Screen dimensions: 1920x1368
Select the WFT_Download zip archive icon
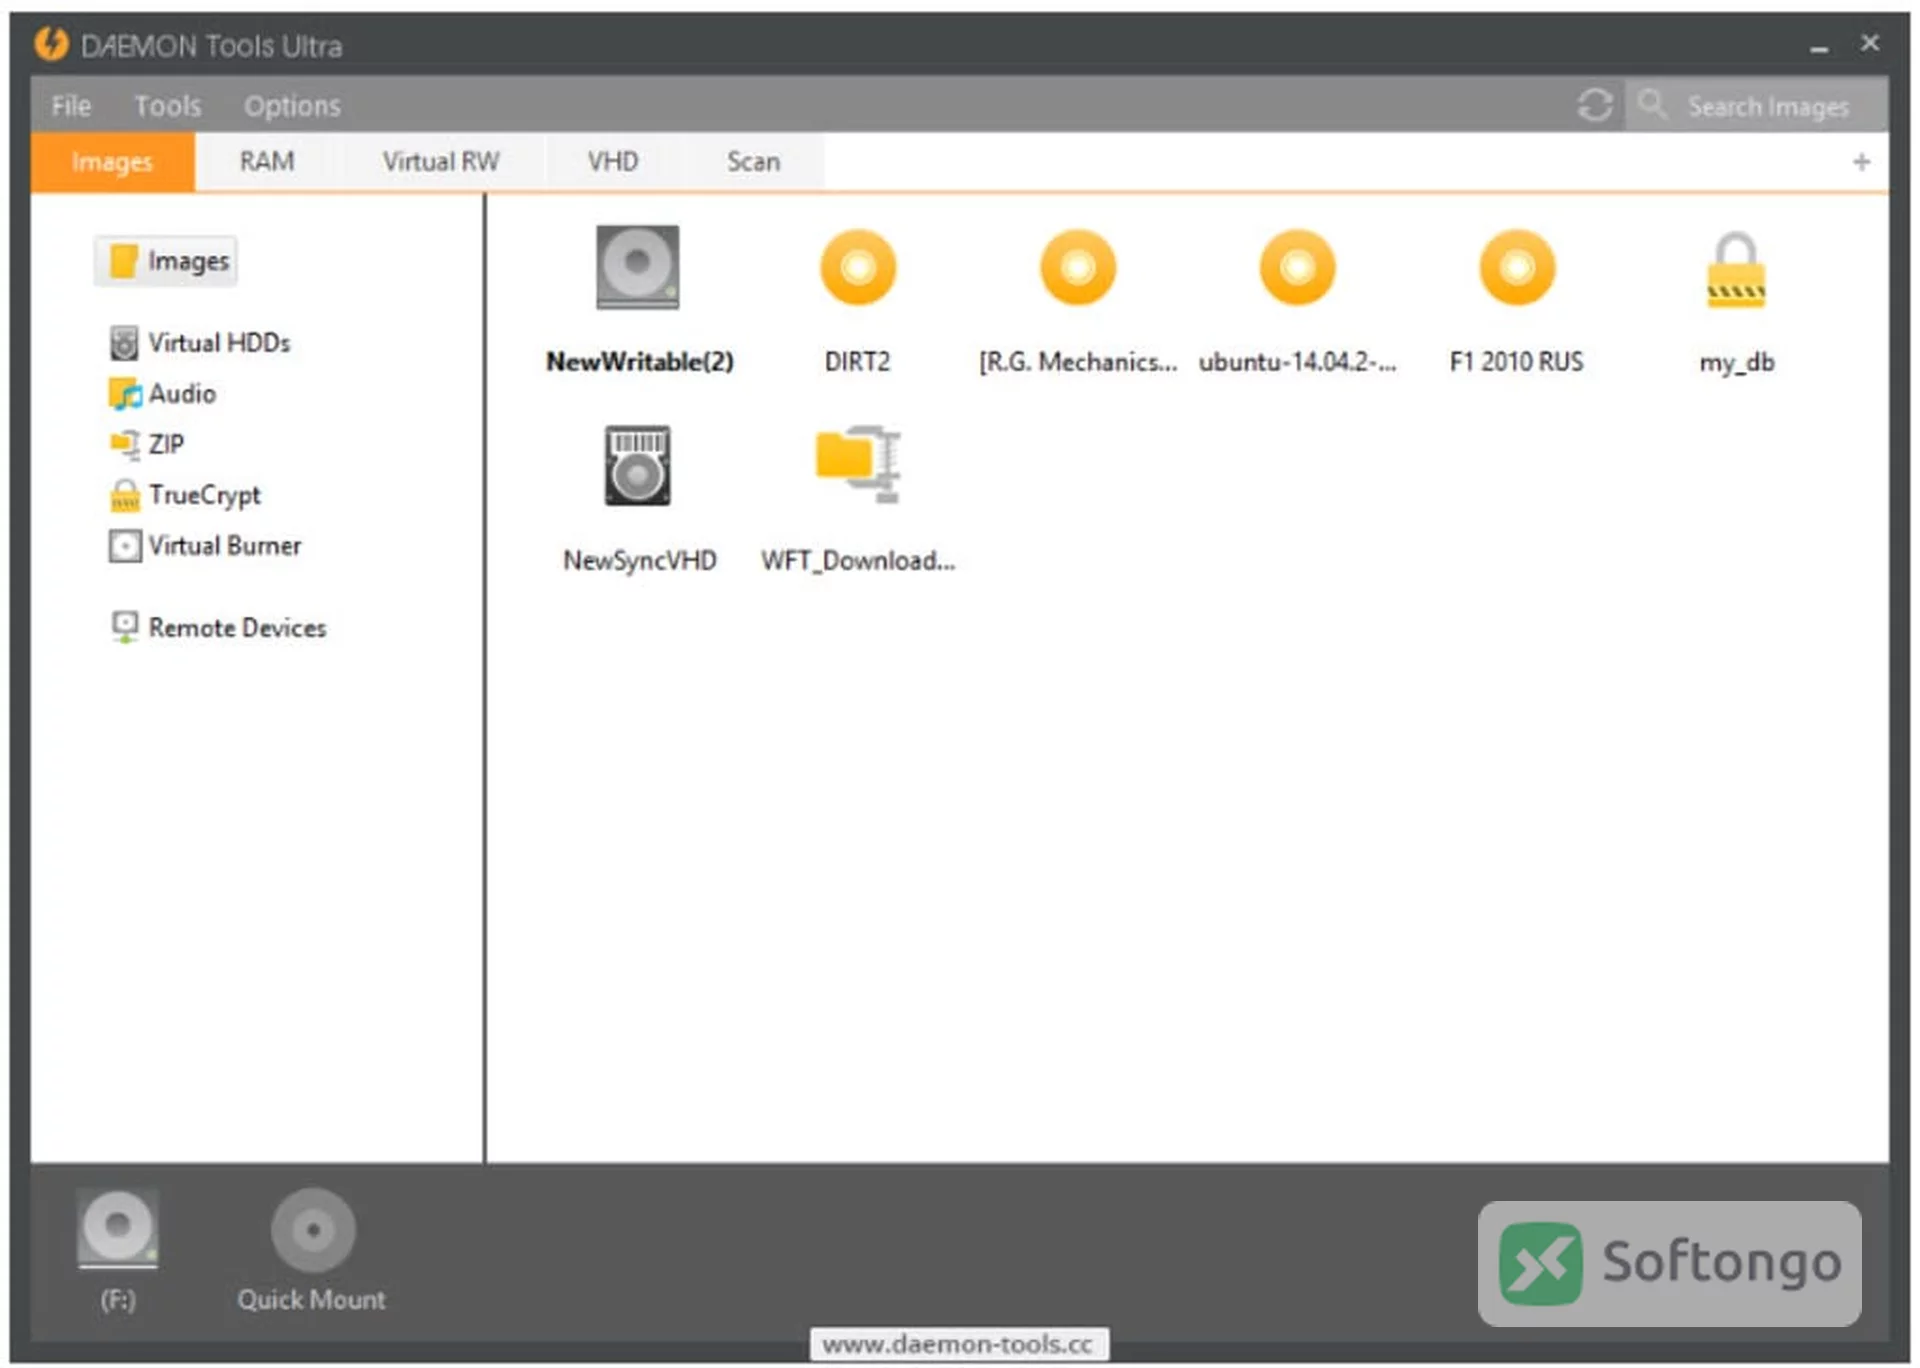pos(858,464)
